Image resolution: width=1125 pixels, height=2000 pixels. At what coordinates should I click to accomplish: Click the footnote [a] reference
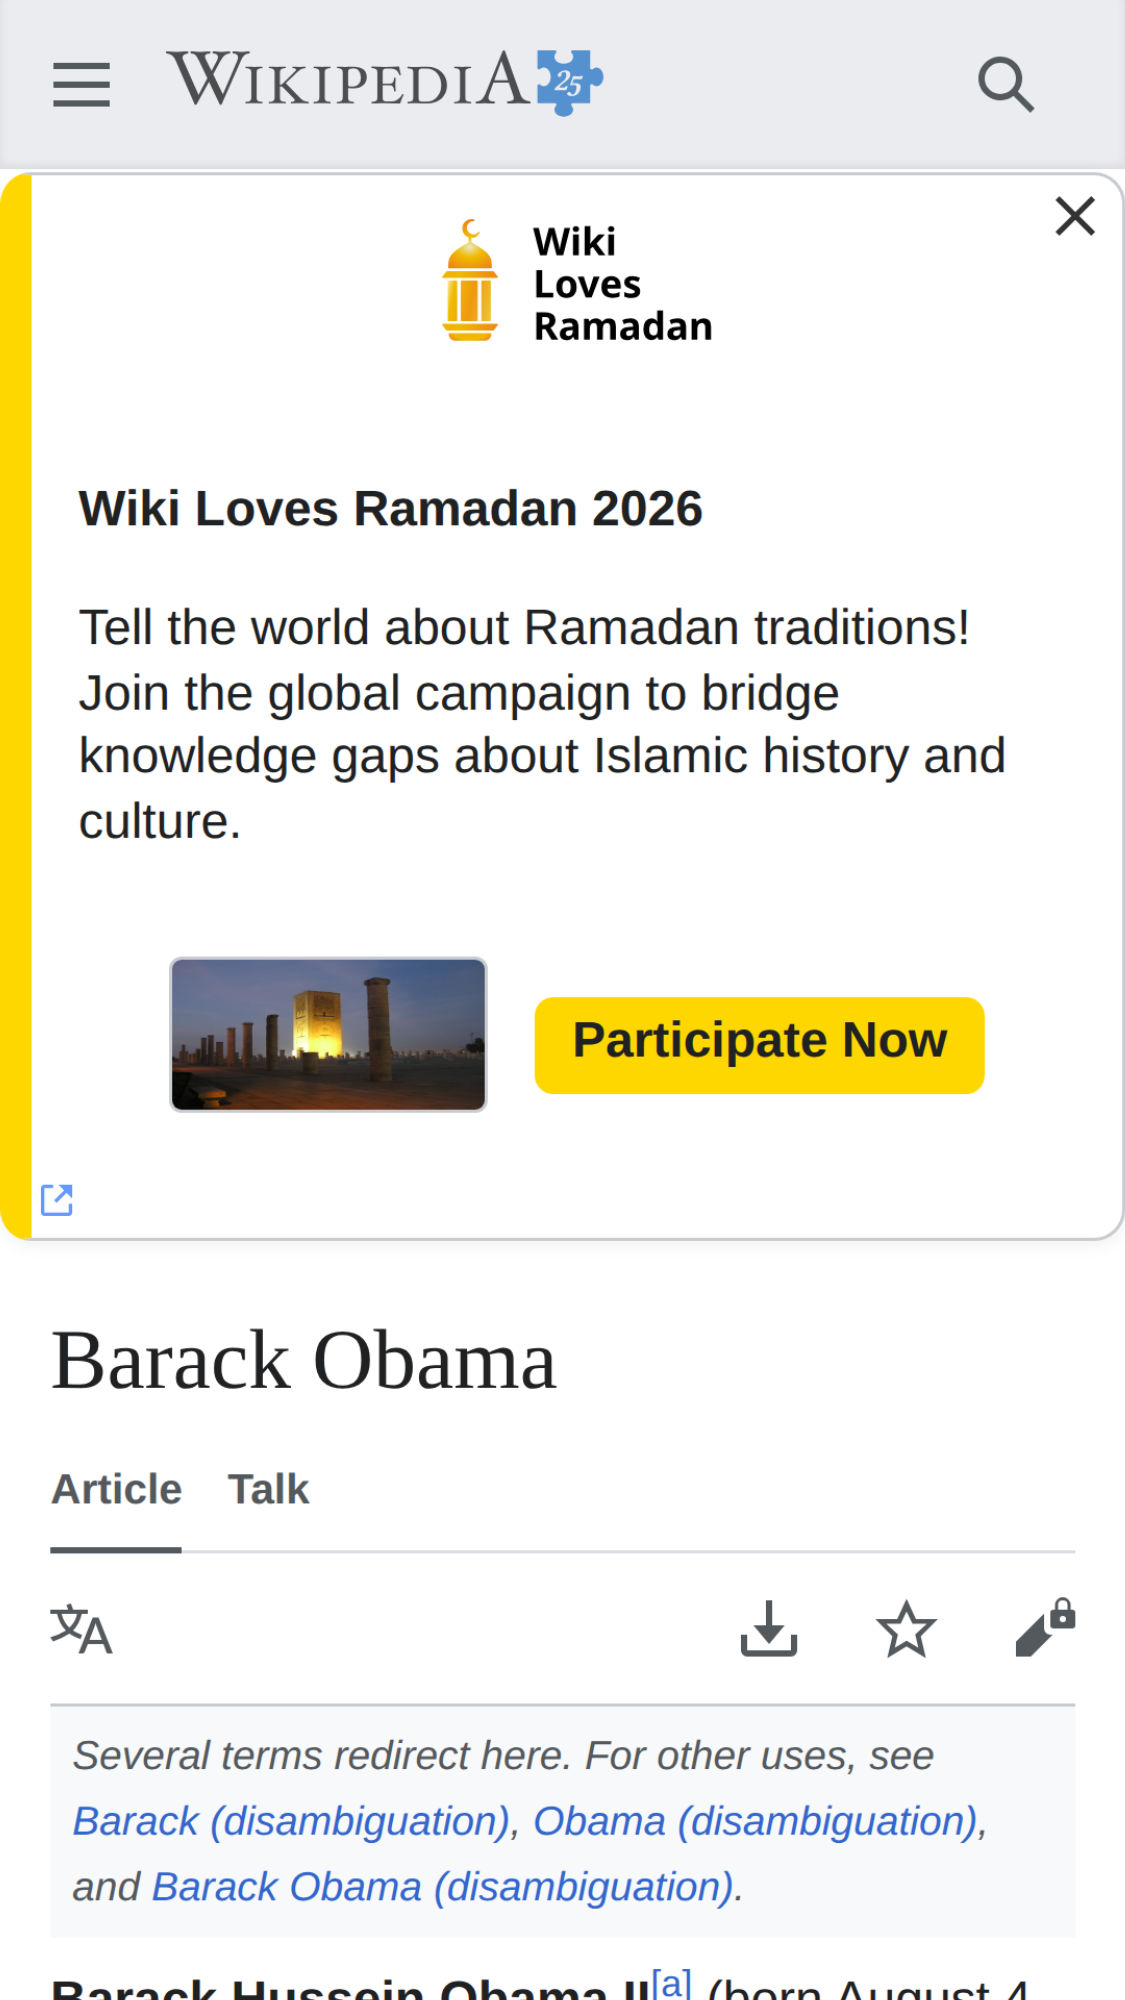(671, 1981)
